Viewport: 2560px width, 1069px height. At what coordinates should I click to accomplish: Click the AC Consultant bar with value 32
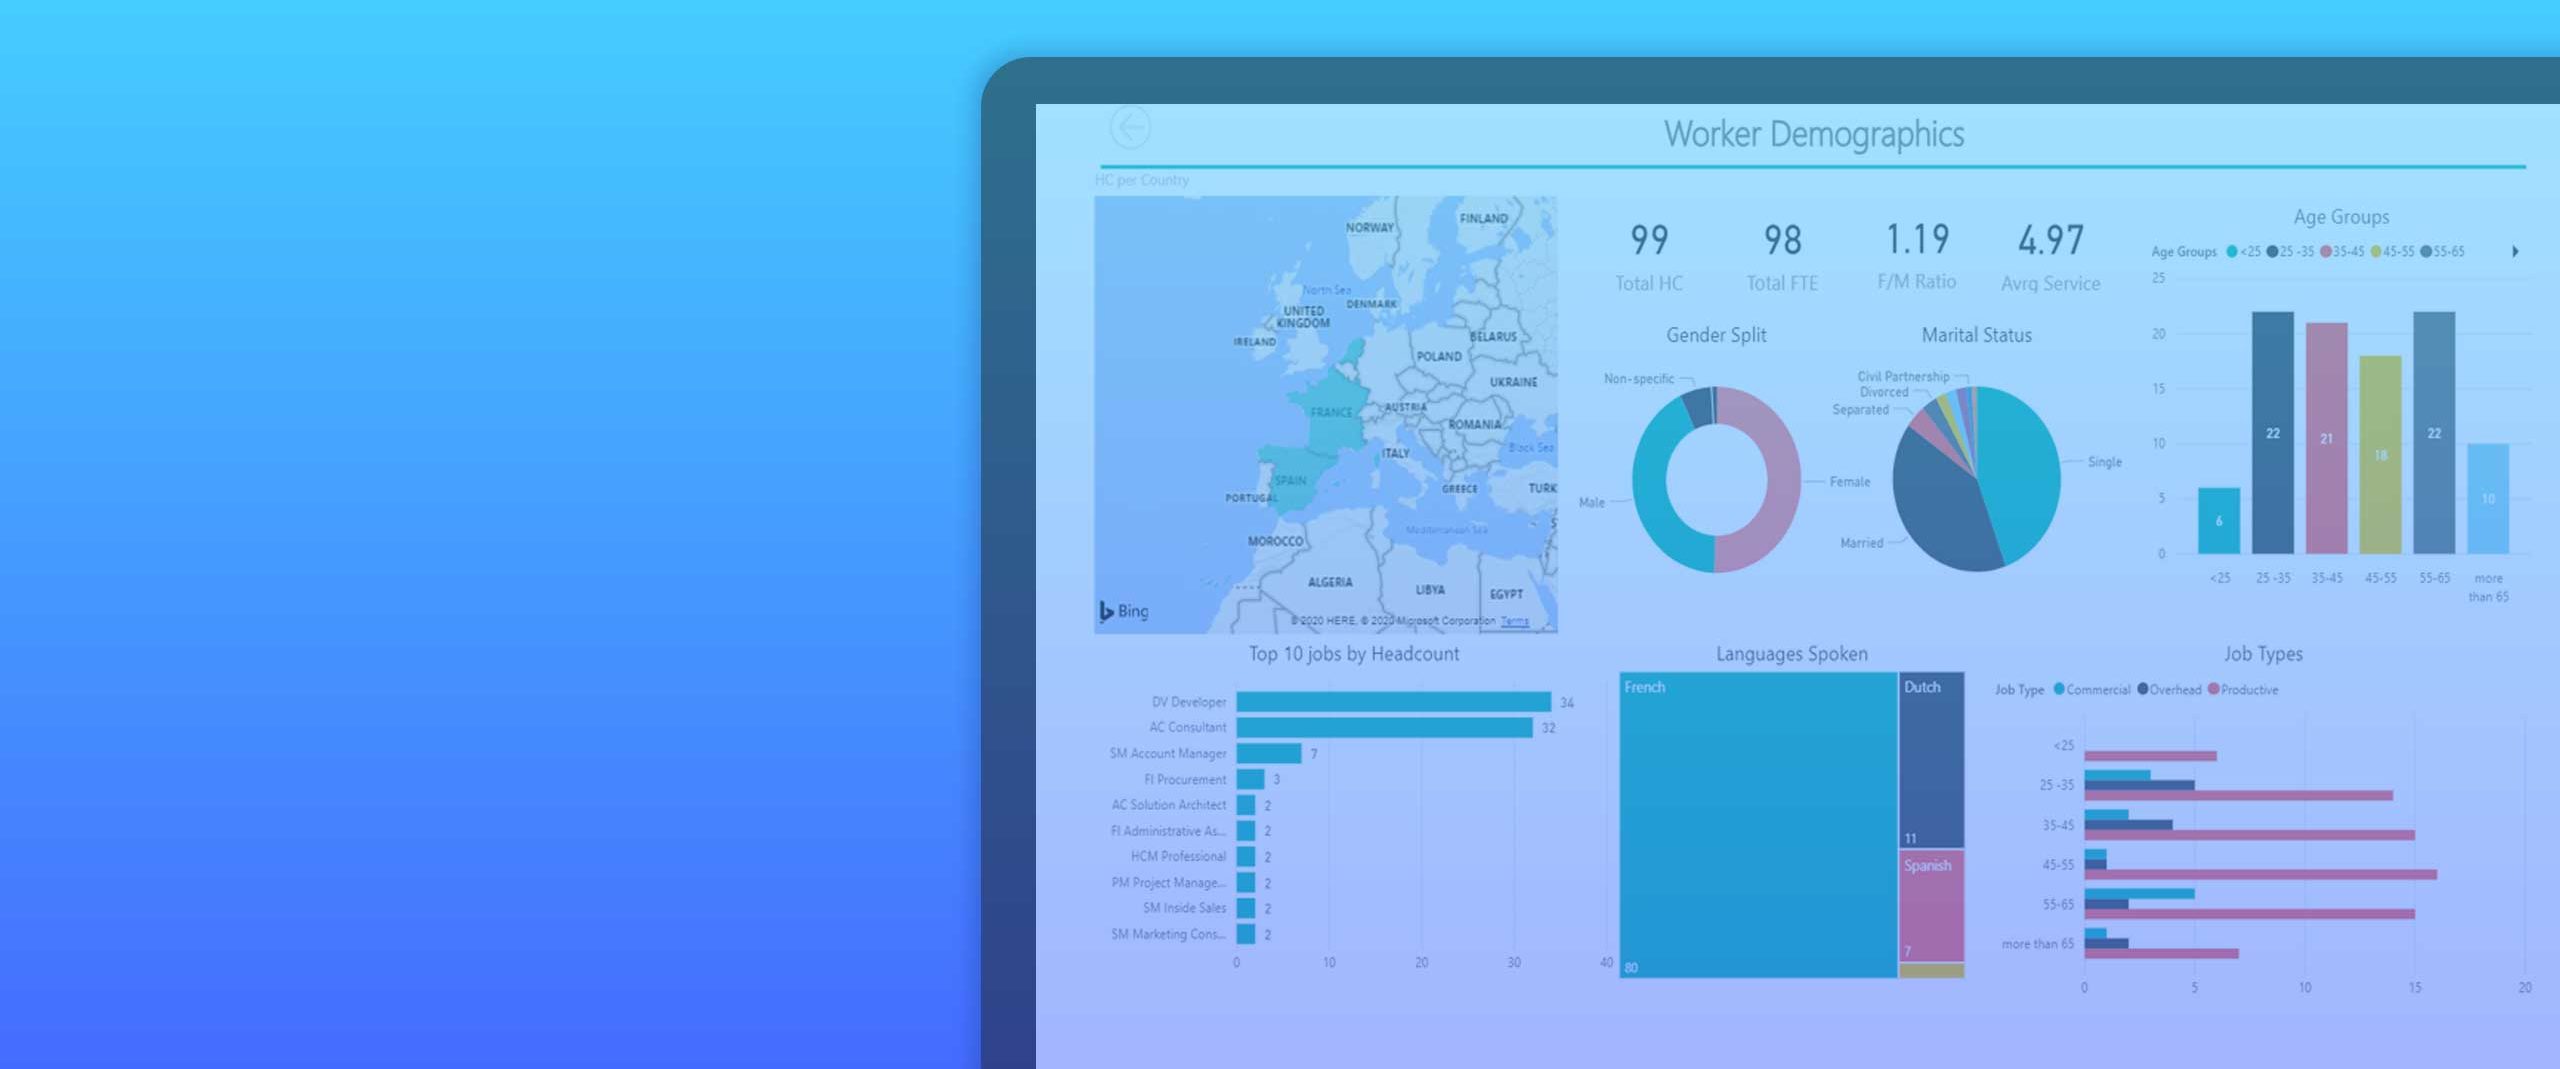tap(1384, 728)
